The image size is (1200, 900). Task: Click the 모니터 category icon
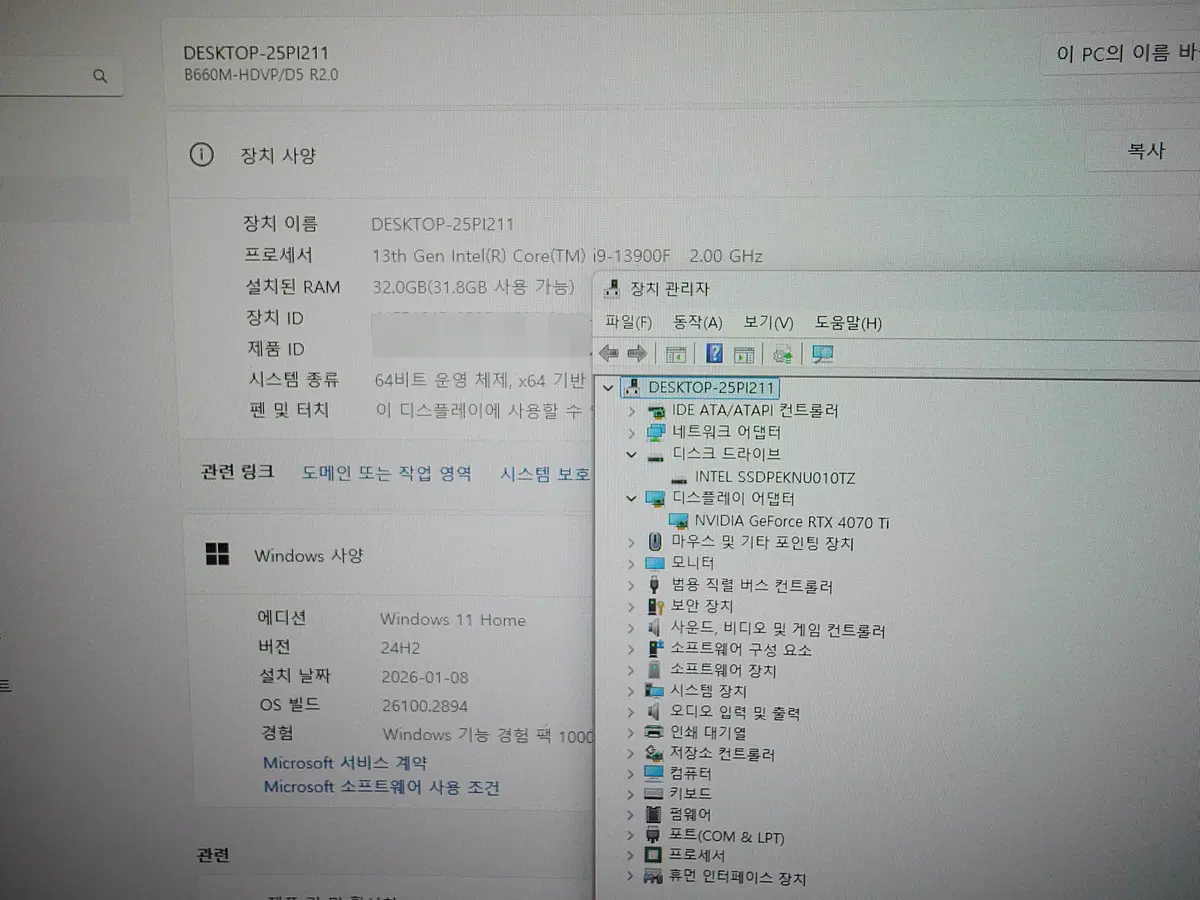coord(655,564)
